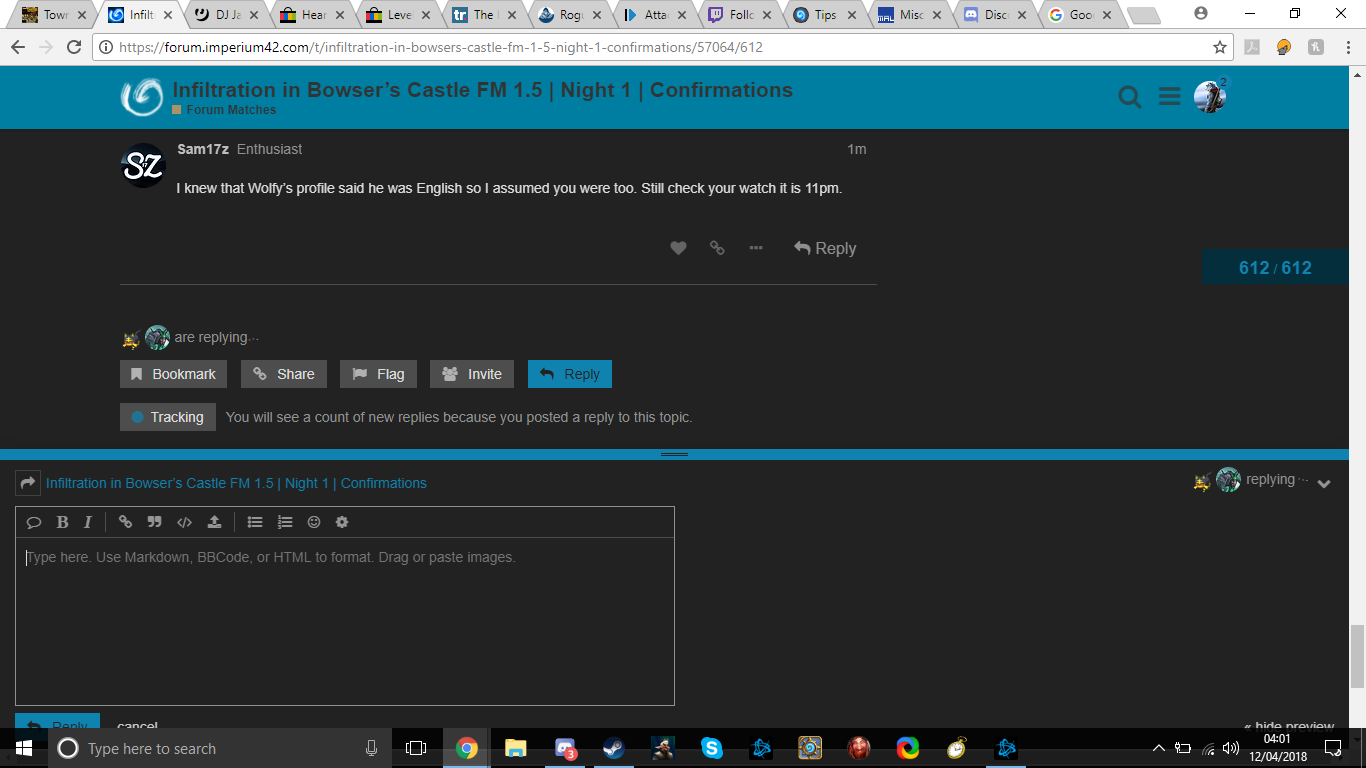Show hidden system tray icons

pos(1159,748)
